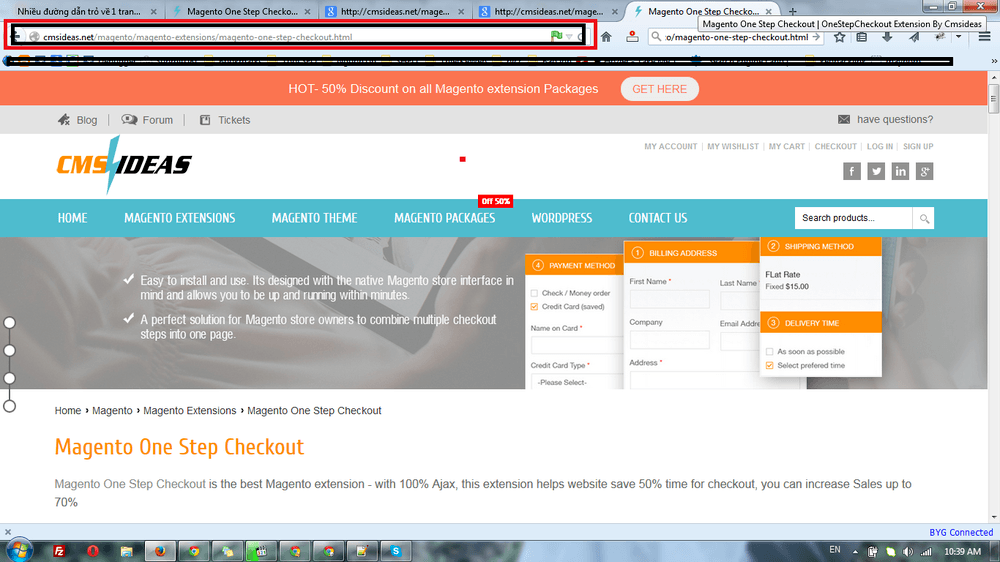Toggle the Select prefered time checkbox

[769, 366]
